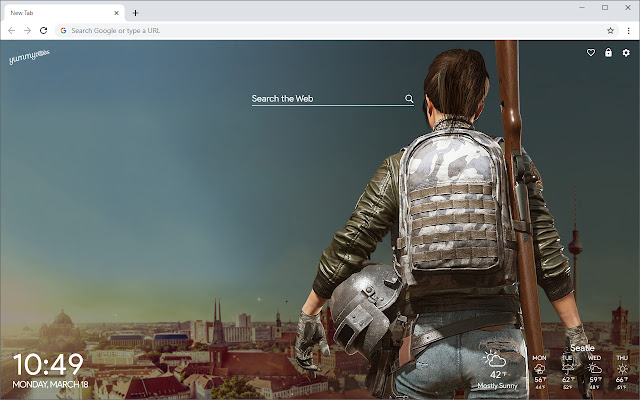The image size is (640, 400).
Task: Click the lock icon on the wallpaper
Action: point(608,53)
